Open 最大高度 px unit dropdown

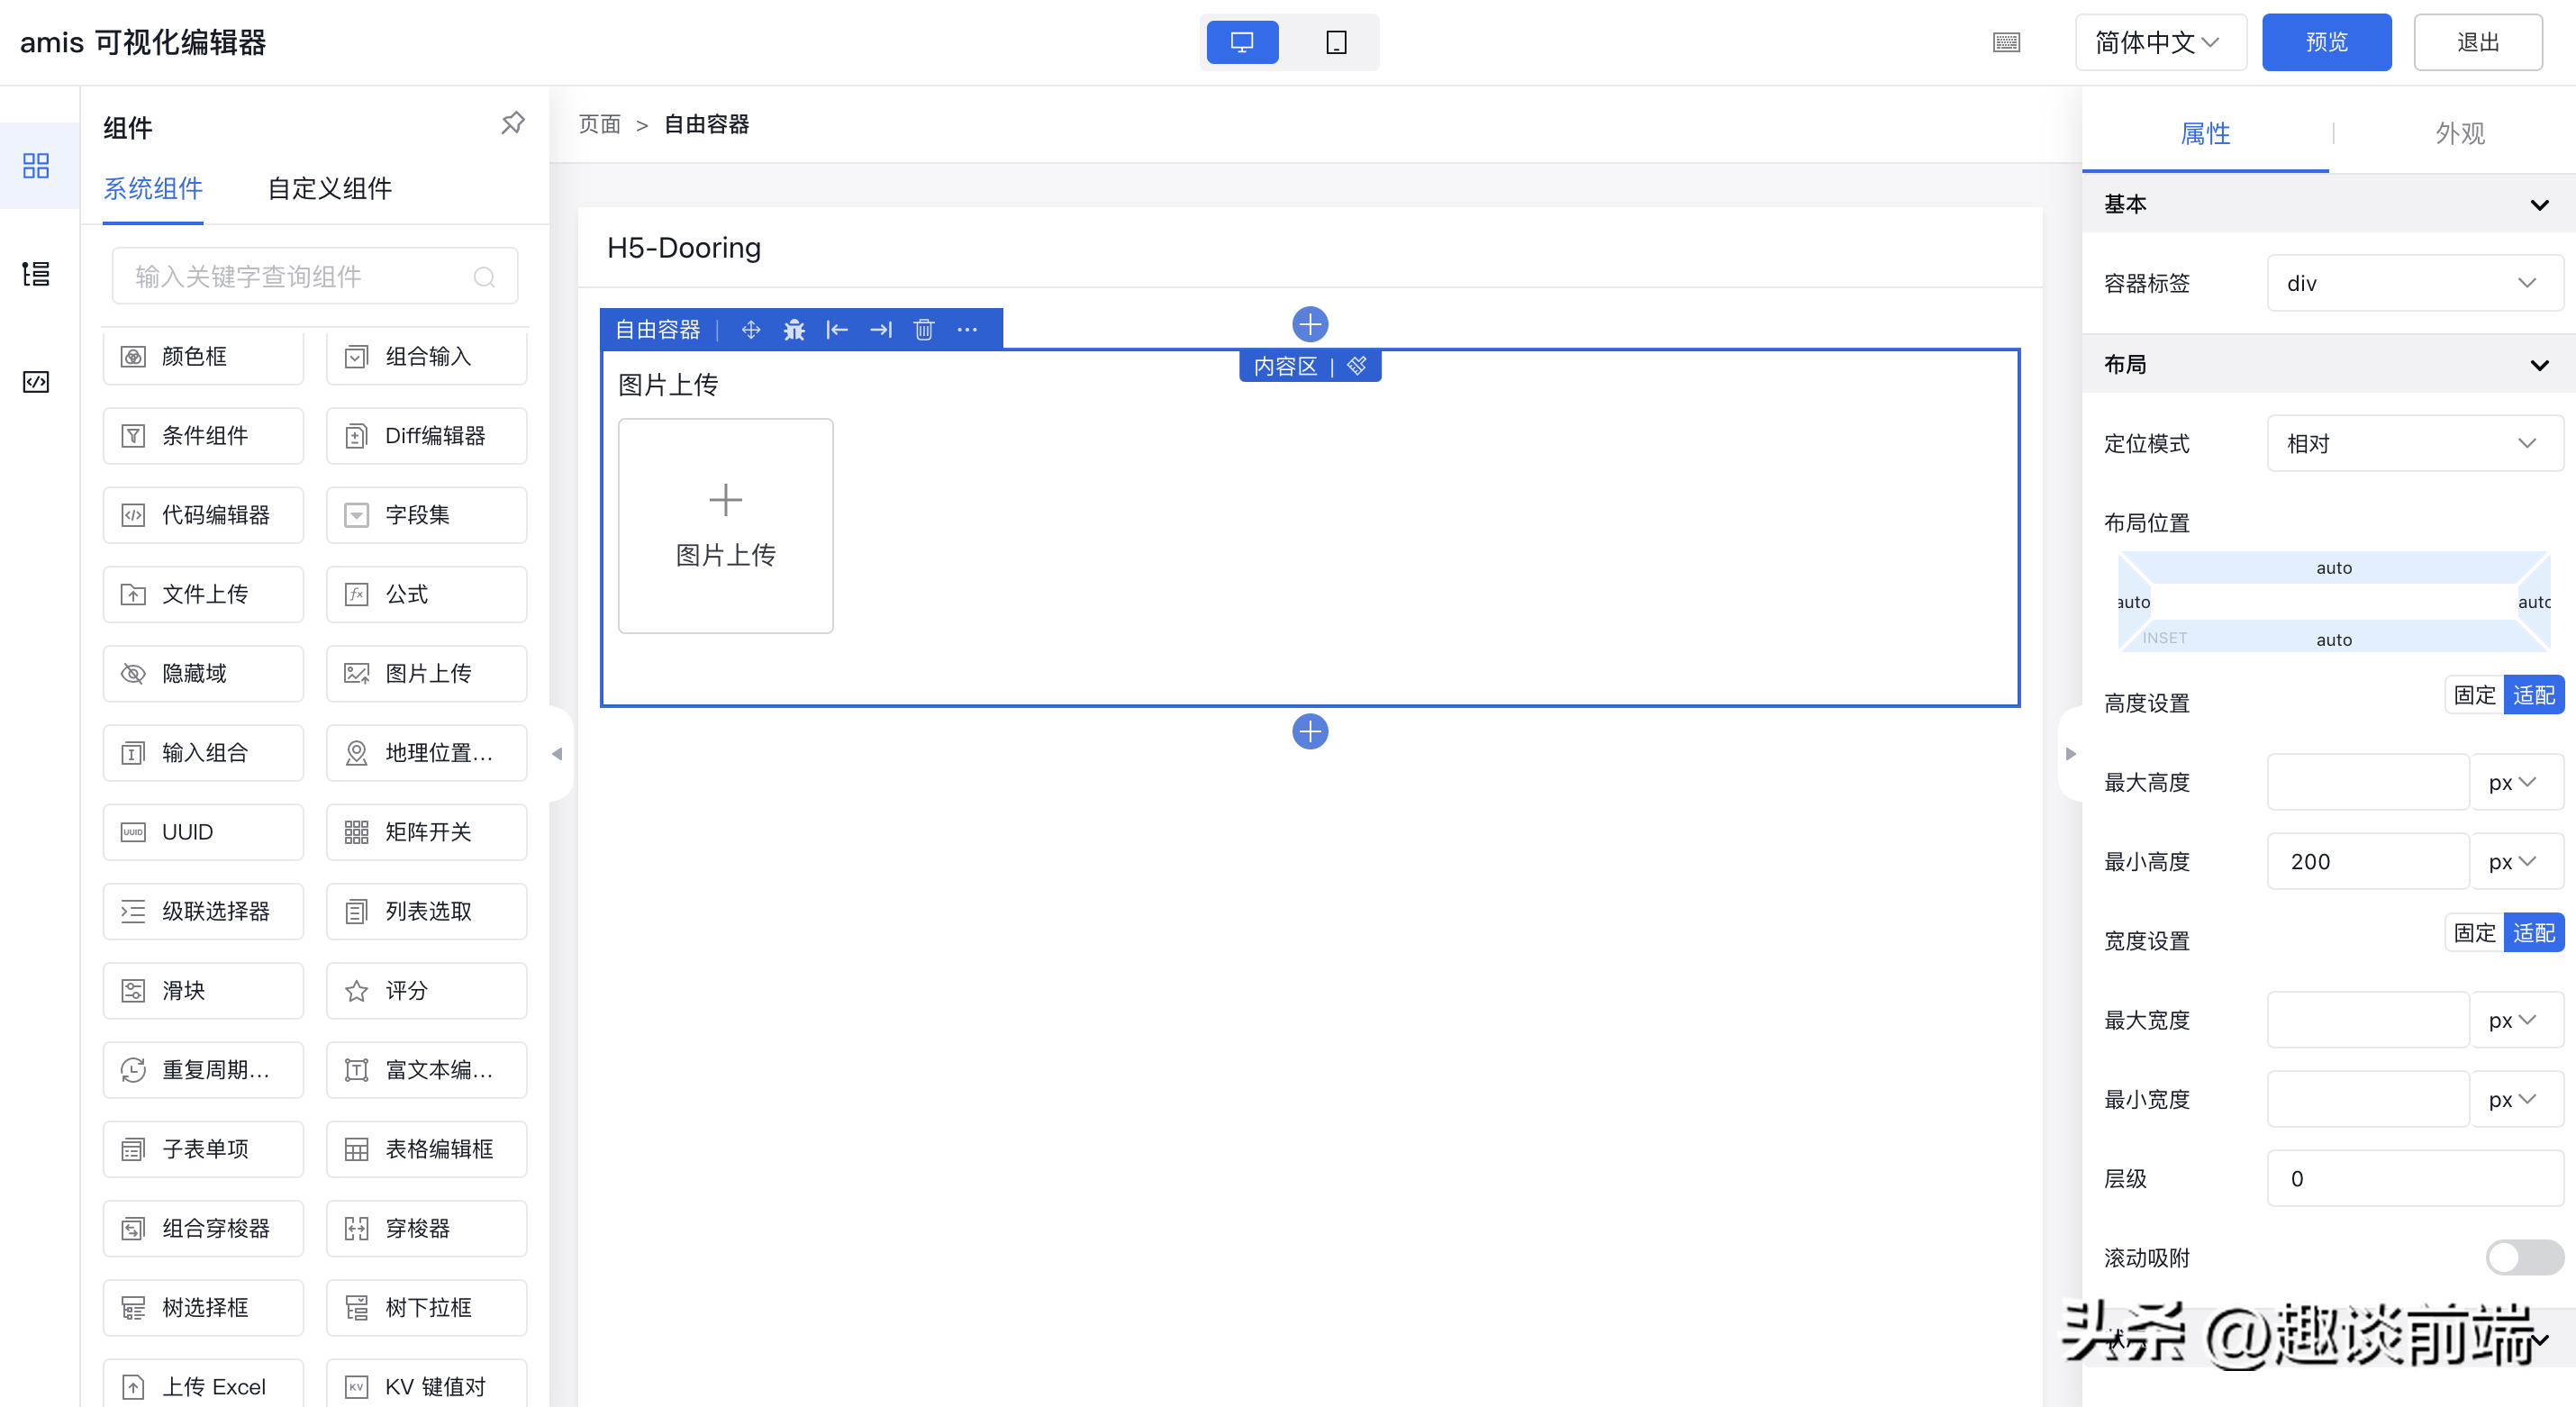[x=2516, y=782]
